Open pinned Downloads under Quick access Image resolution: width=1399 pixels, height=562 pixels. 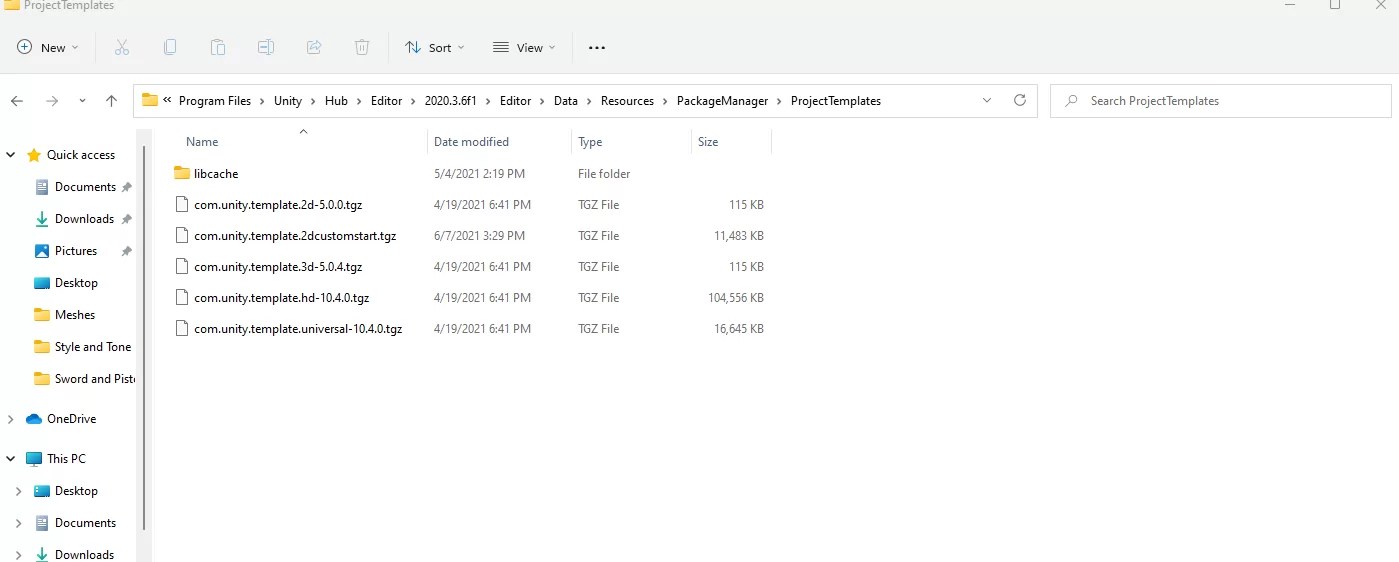(x=84, y=219)
